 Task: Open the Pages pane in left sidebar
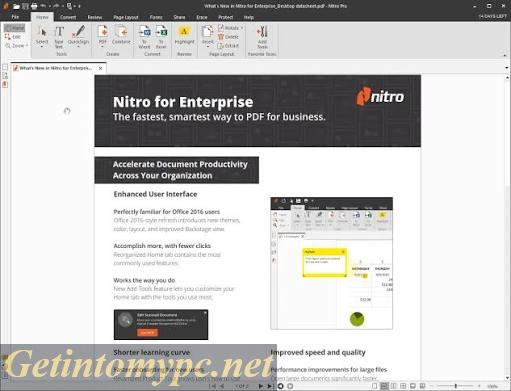5,67
